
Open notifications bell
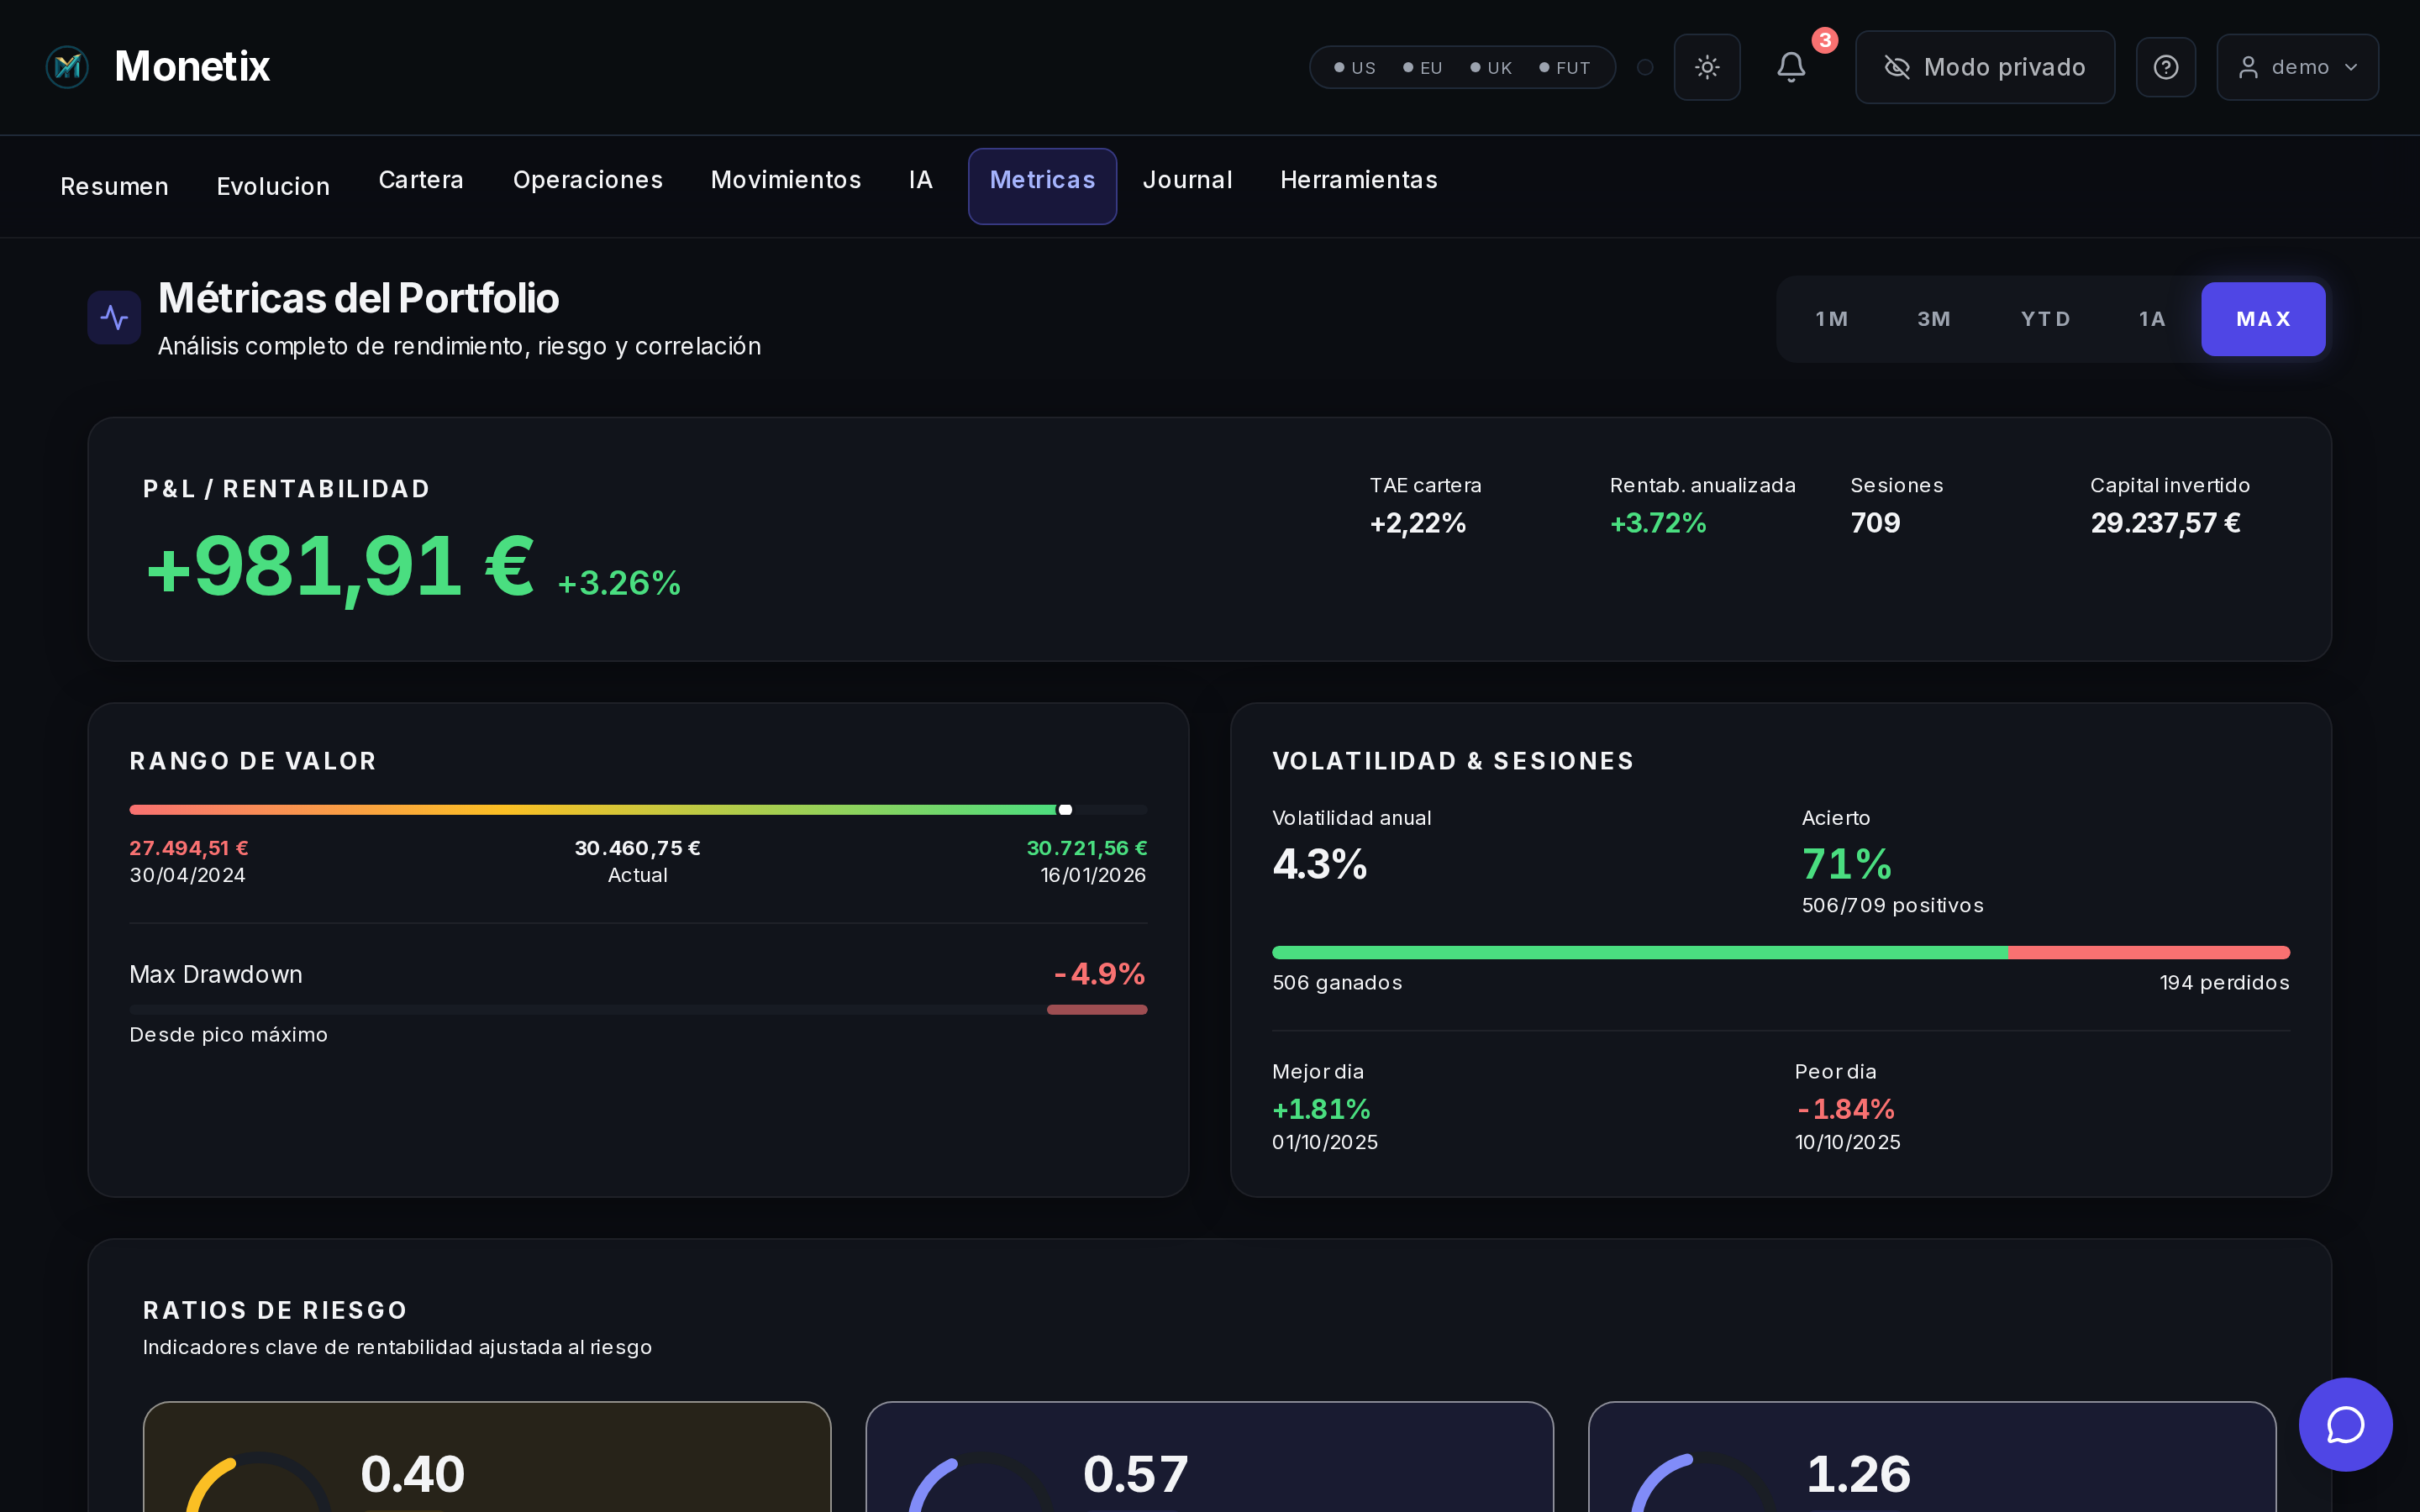click(1791, 67)
